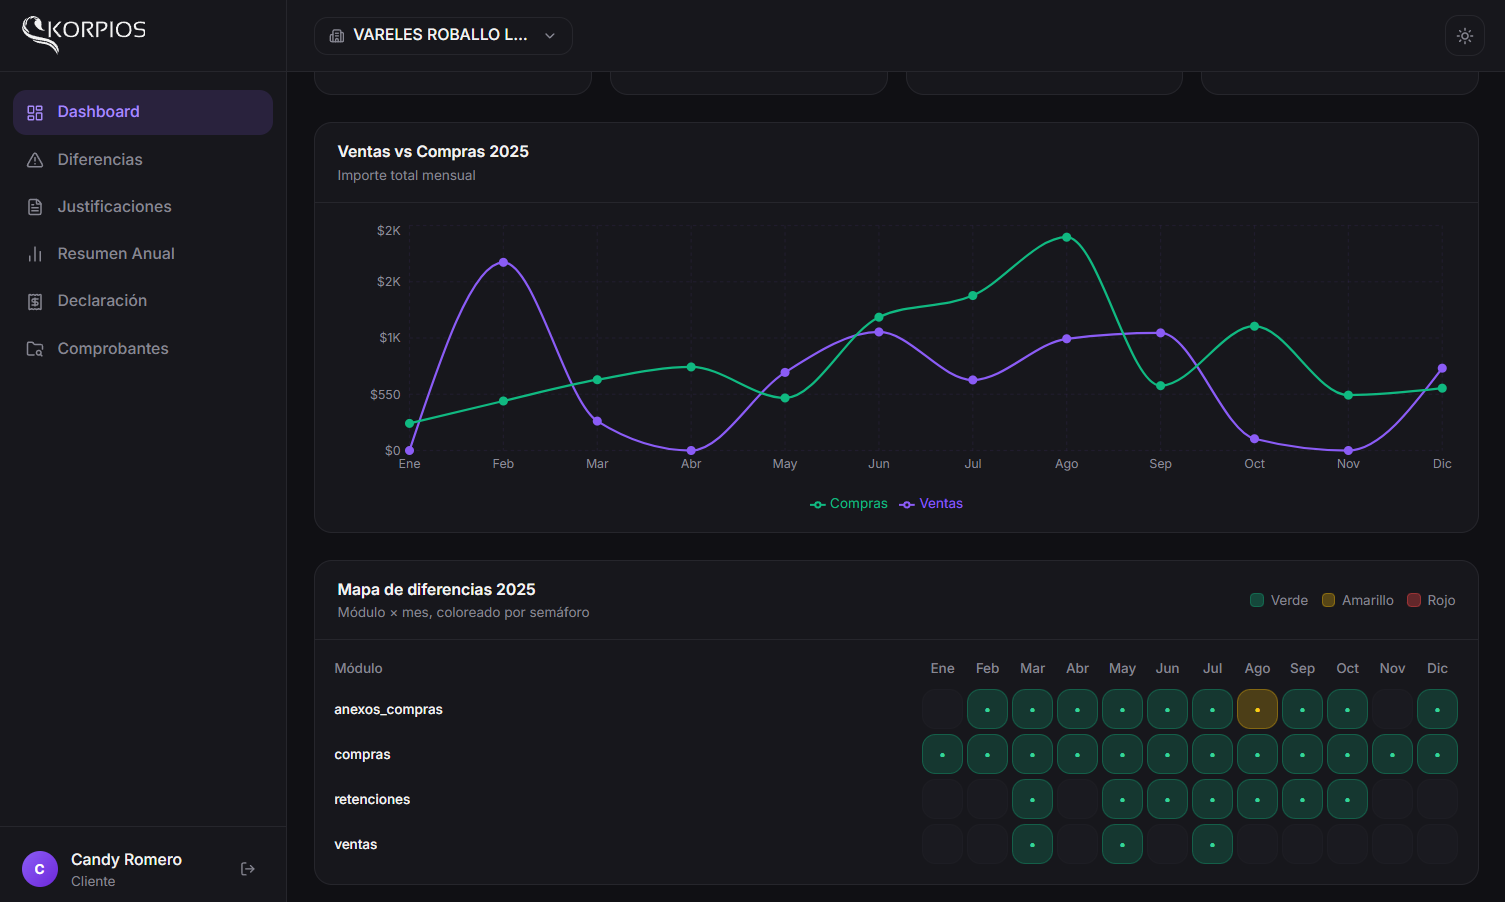Select the Dashboard icon in the sidebar
1505x902 pixels.
click(x=35, y=112)
